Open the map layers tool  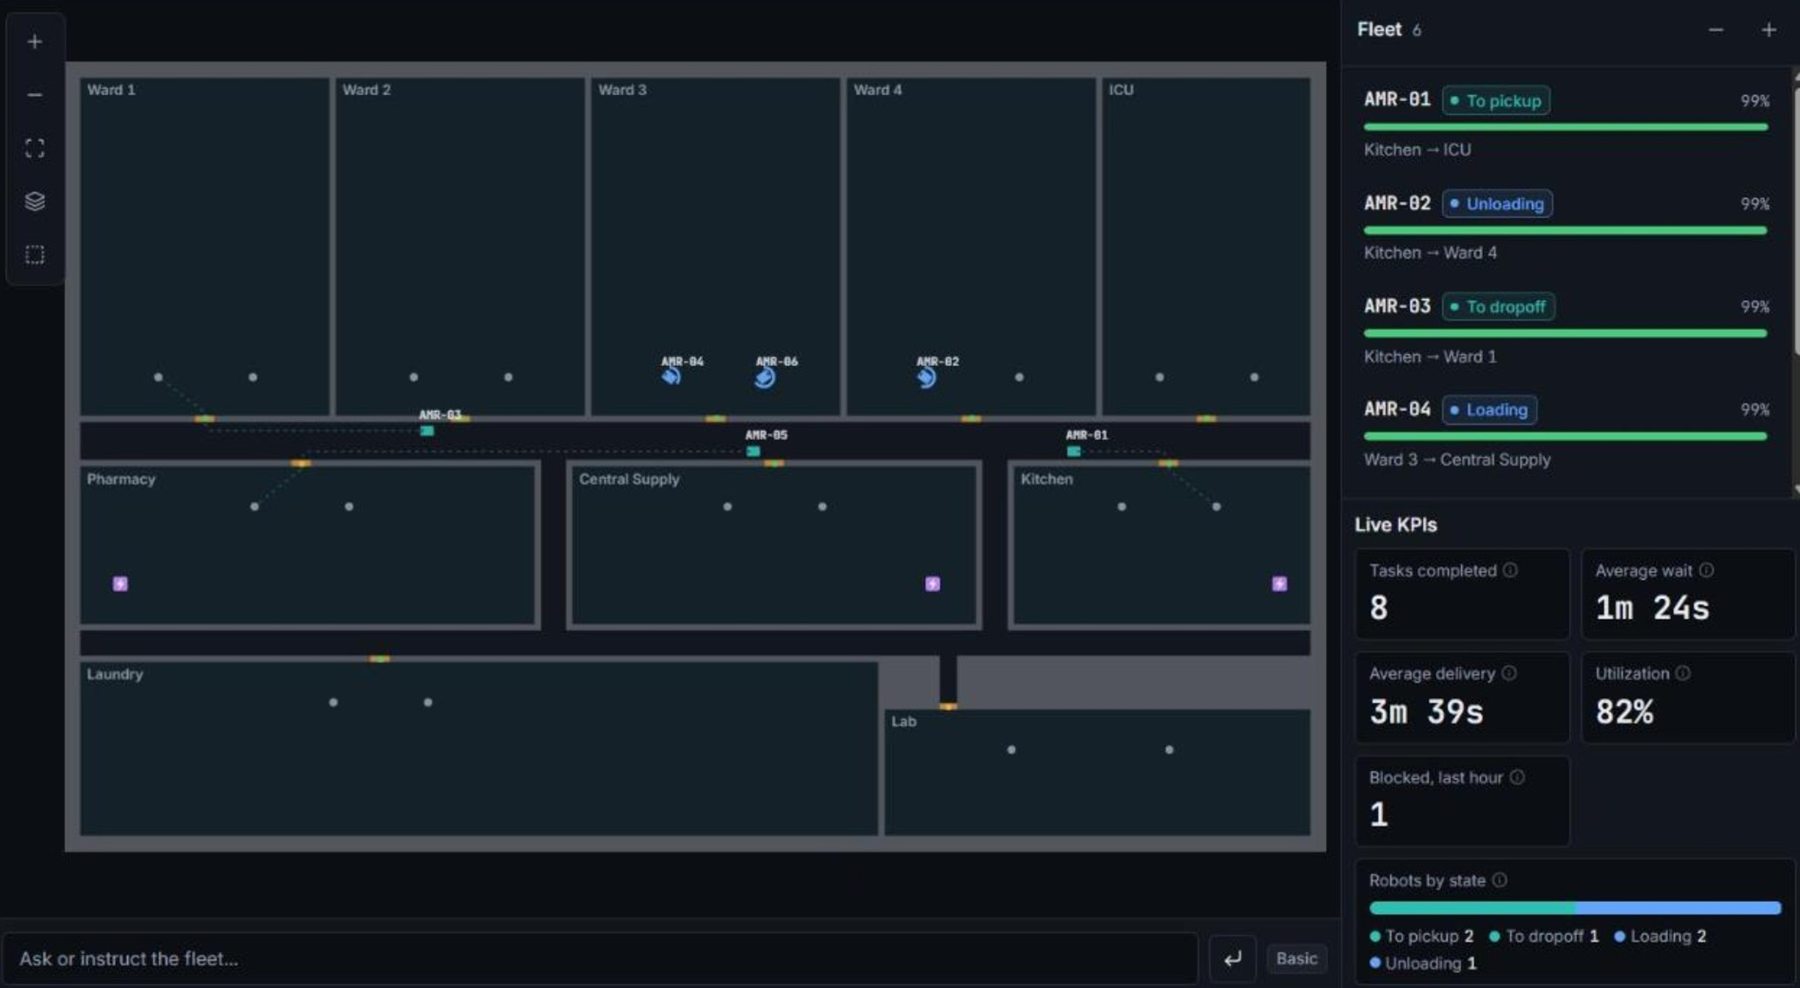point(35,201)
